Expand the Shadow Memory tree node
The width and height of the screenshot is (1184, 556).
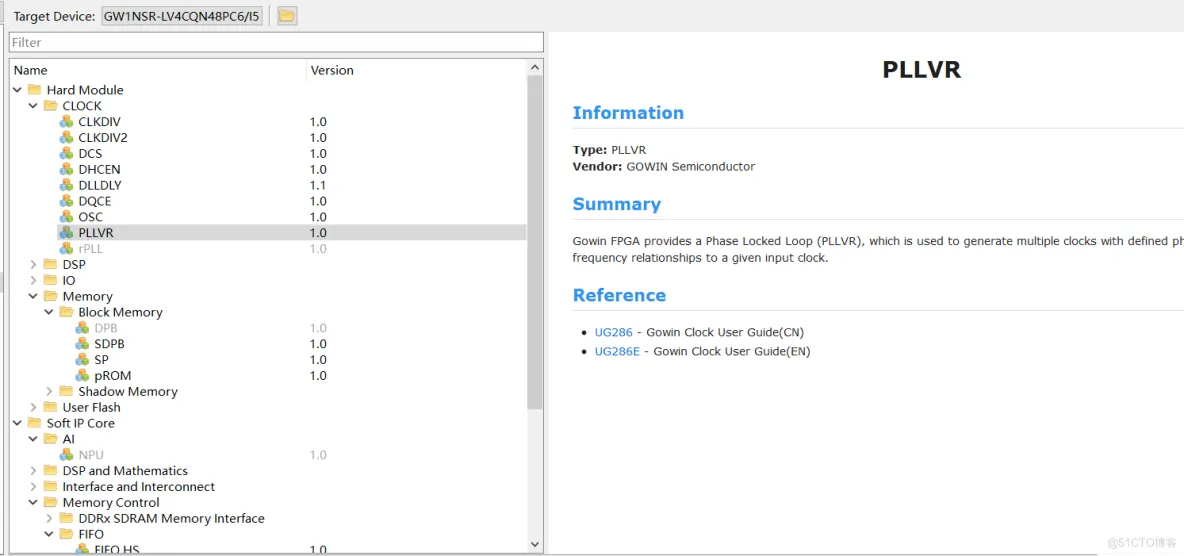[49, 391]
